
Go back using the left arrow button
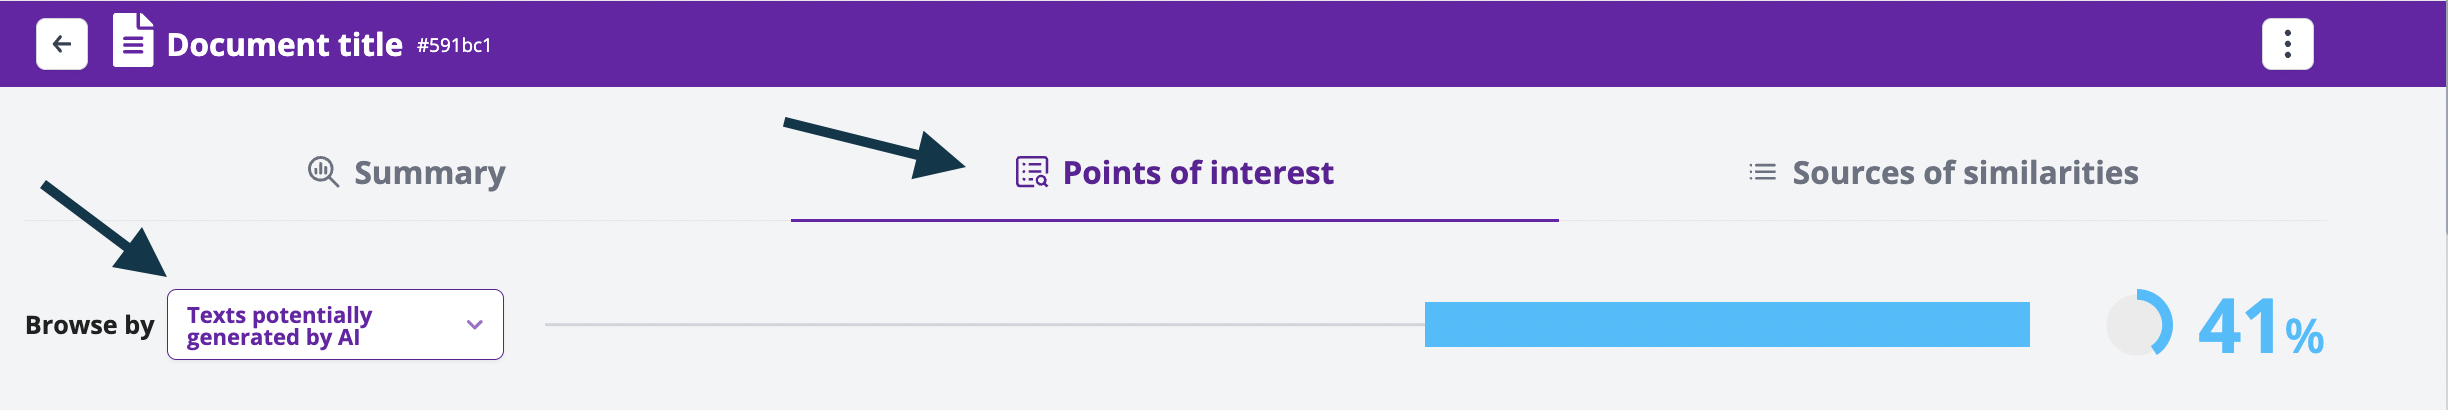click(x=62, y=44)
